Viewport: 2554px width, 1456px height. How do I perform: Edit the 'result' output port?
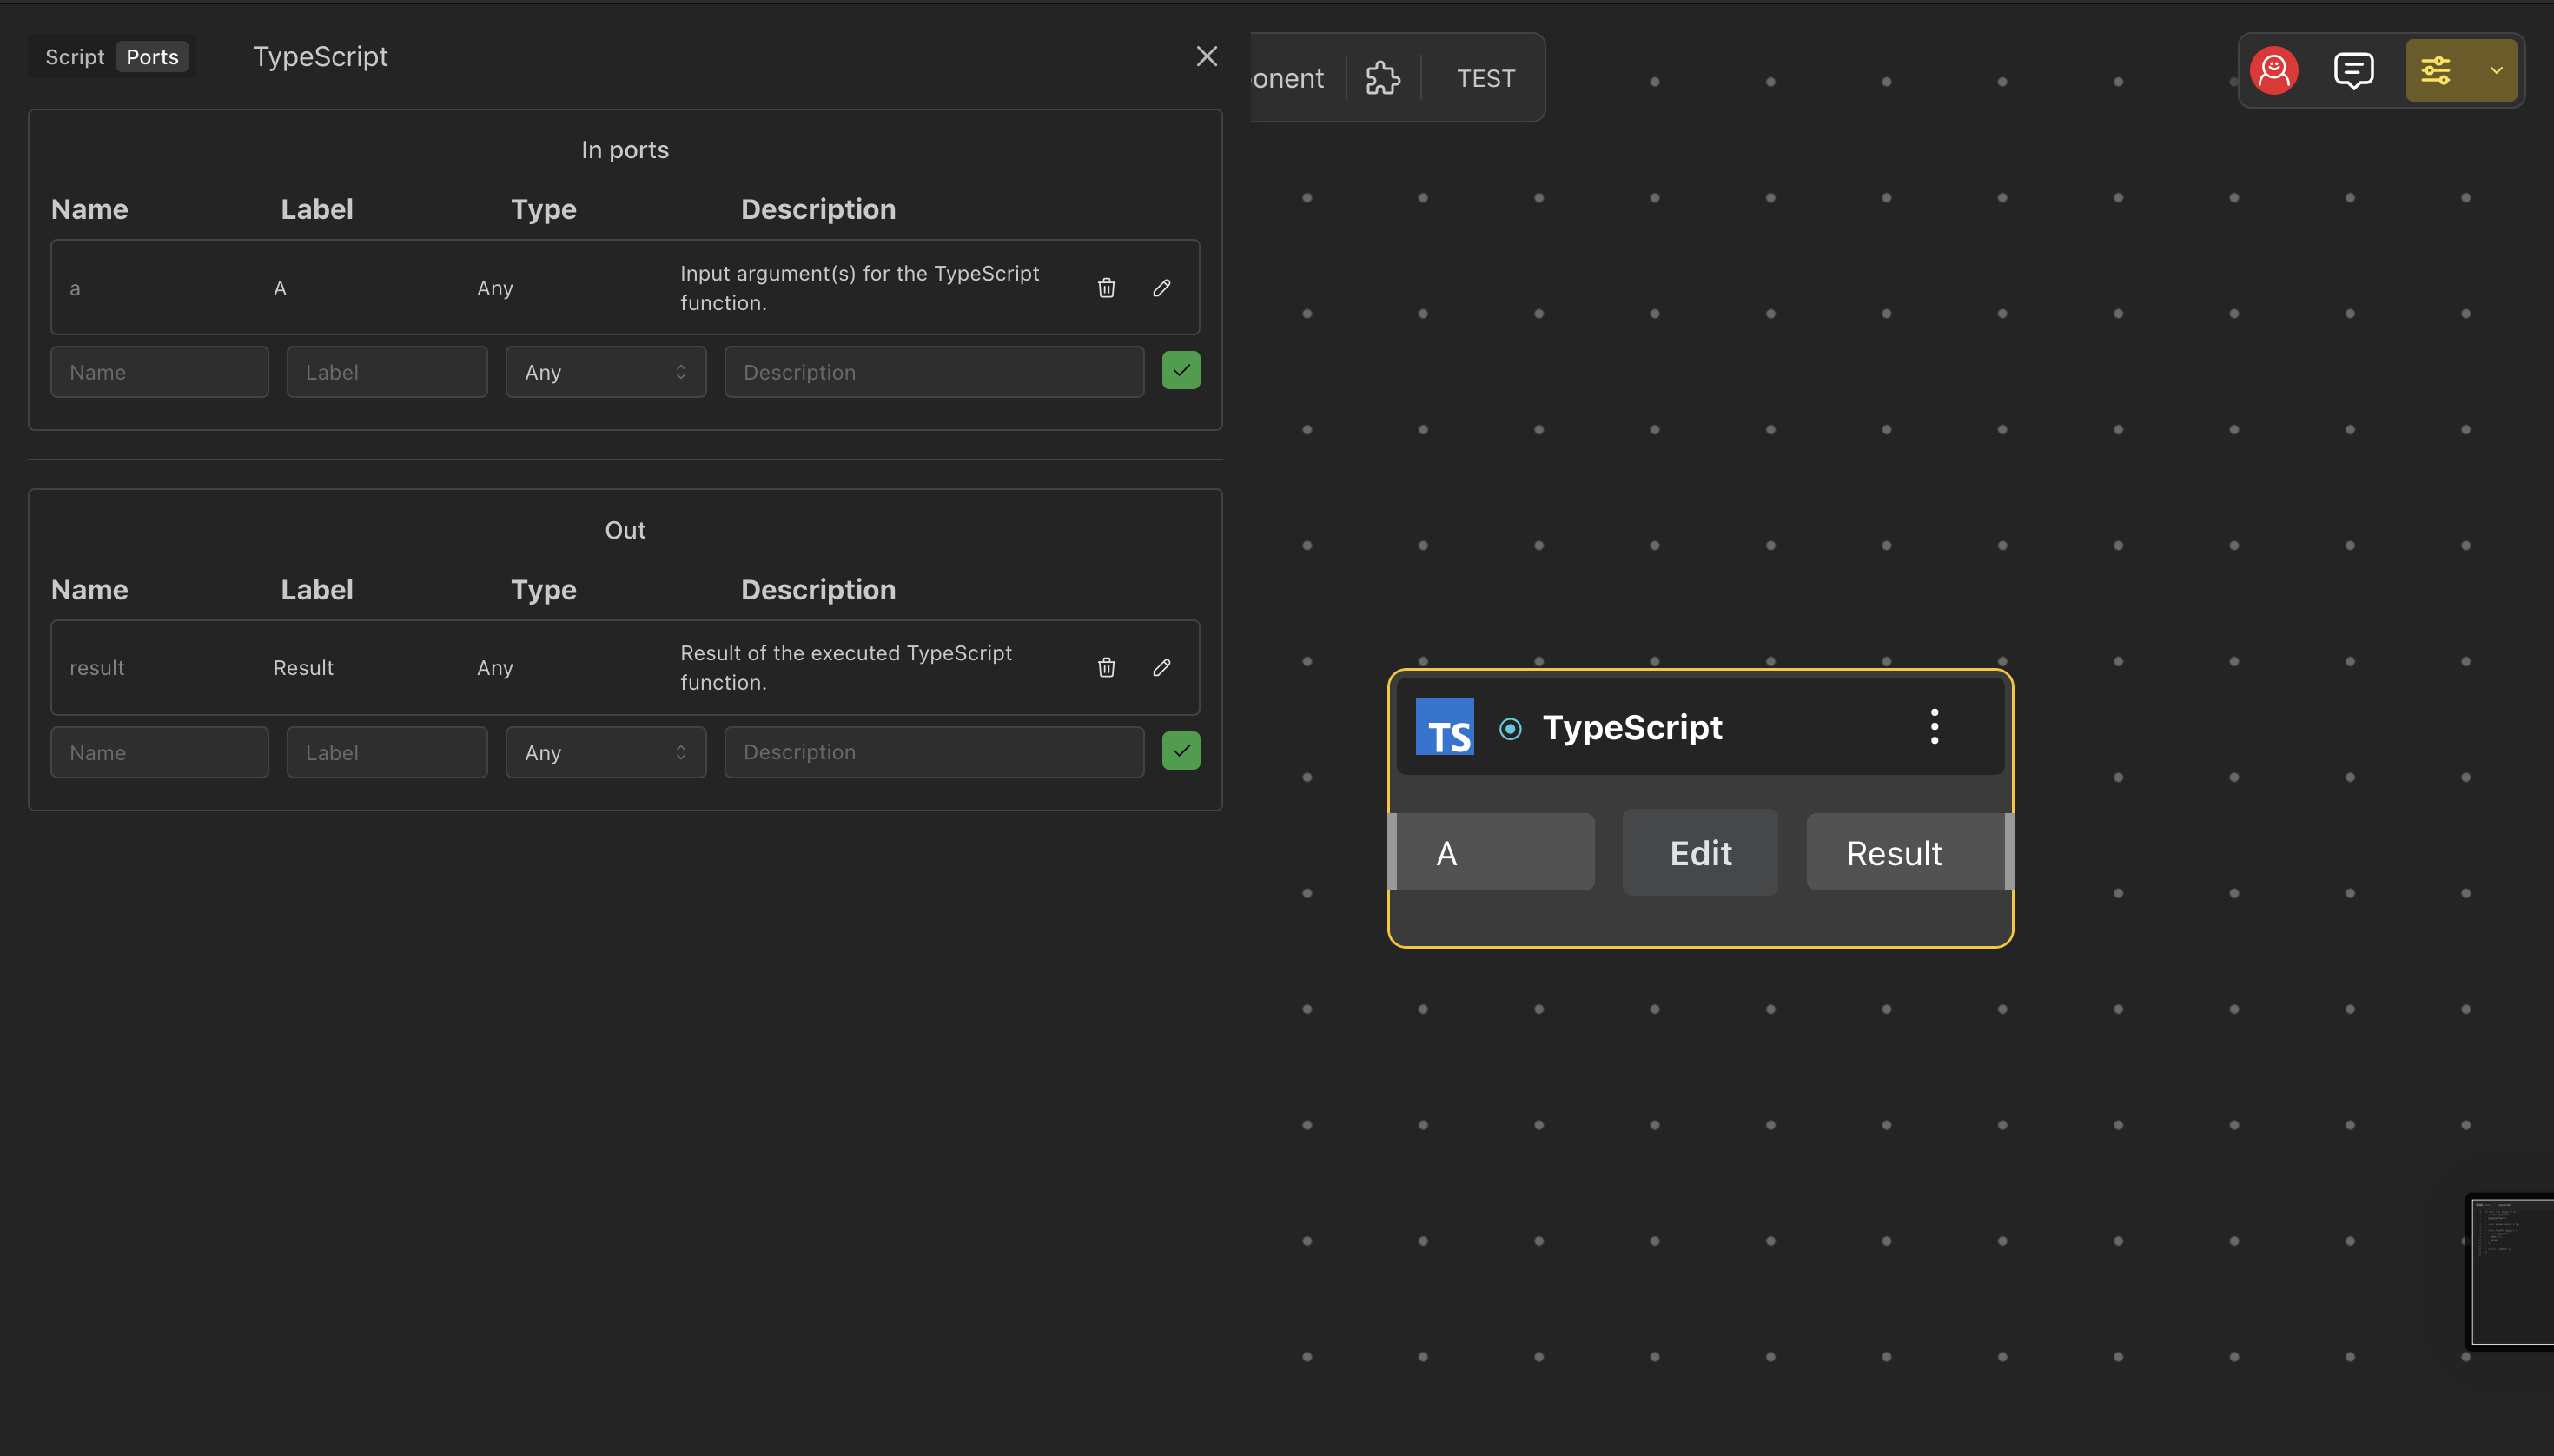pyautogui.click(x=1161, y=667)
